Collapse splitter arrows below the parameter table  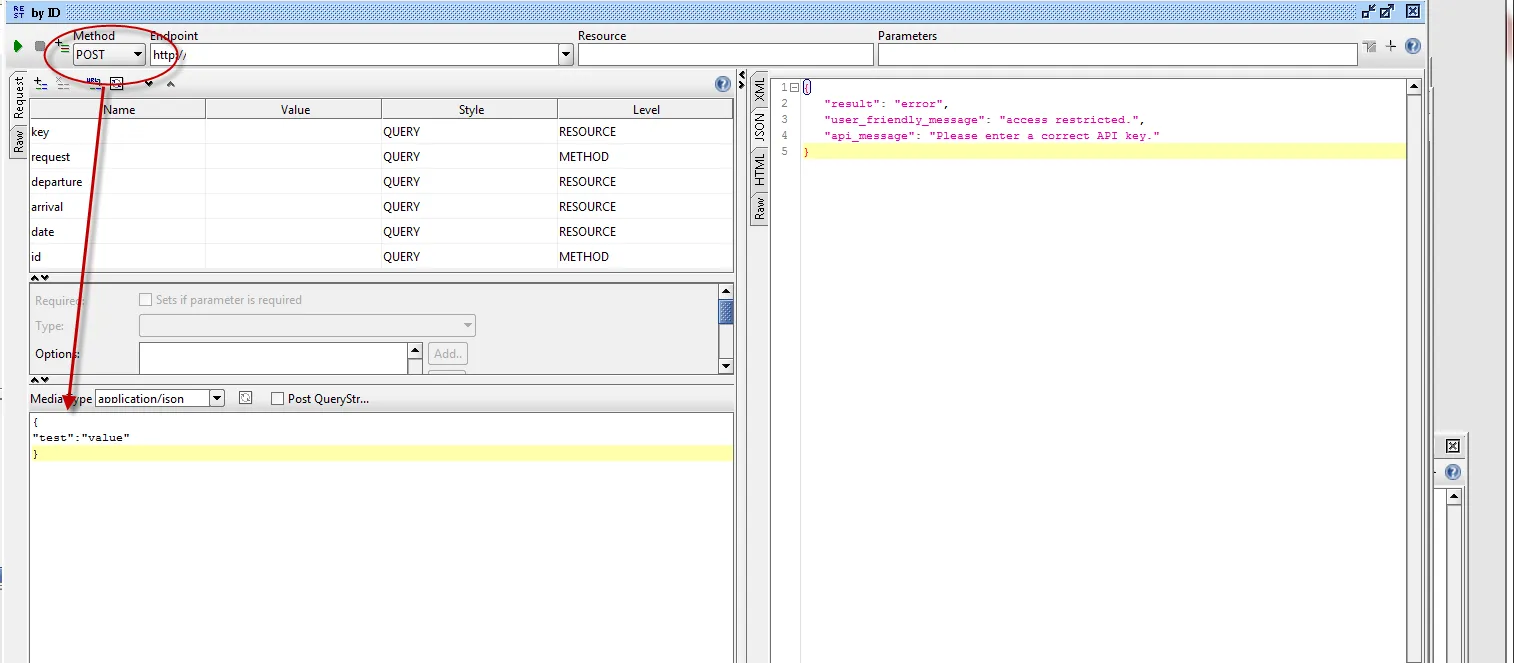[40, 277]
